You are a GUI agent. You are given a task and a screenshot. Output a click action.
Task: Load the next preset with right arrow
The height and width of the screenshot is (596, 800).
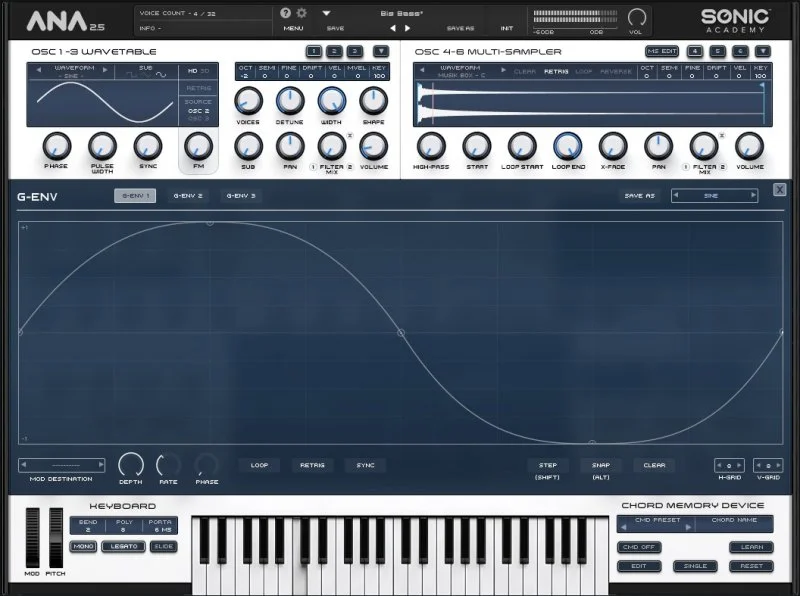click(x=407, y=29)
